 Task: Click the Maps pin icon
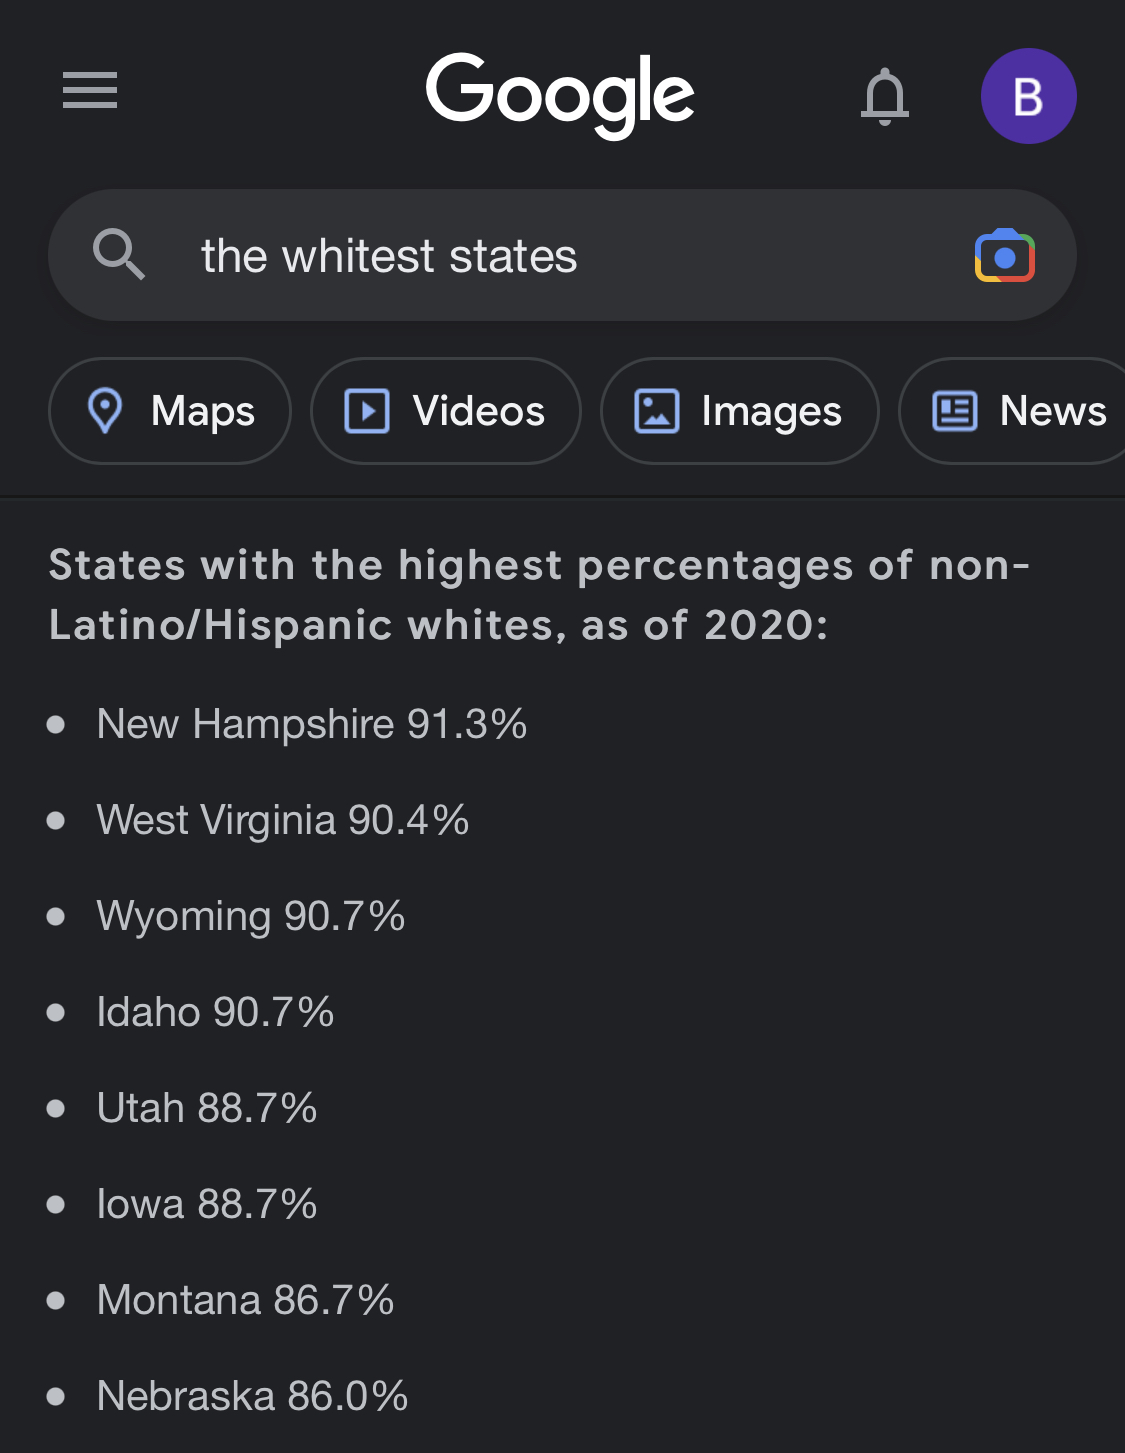[x=105, y=411]
